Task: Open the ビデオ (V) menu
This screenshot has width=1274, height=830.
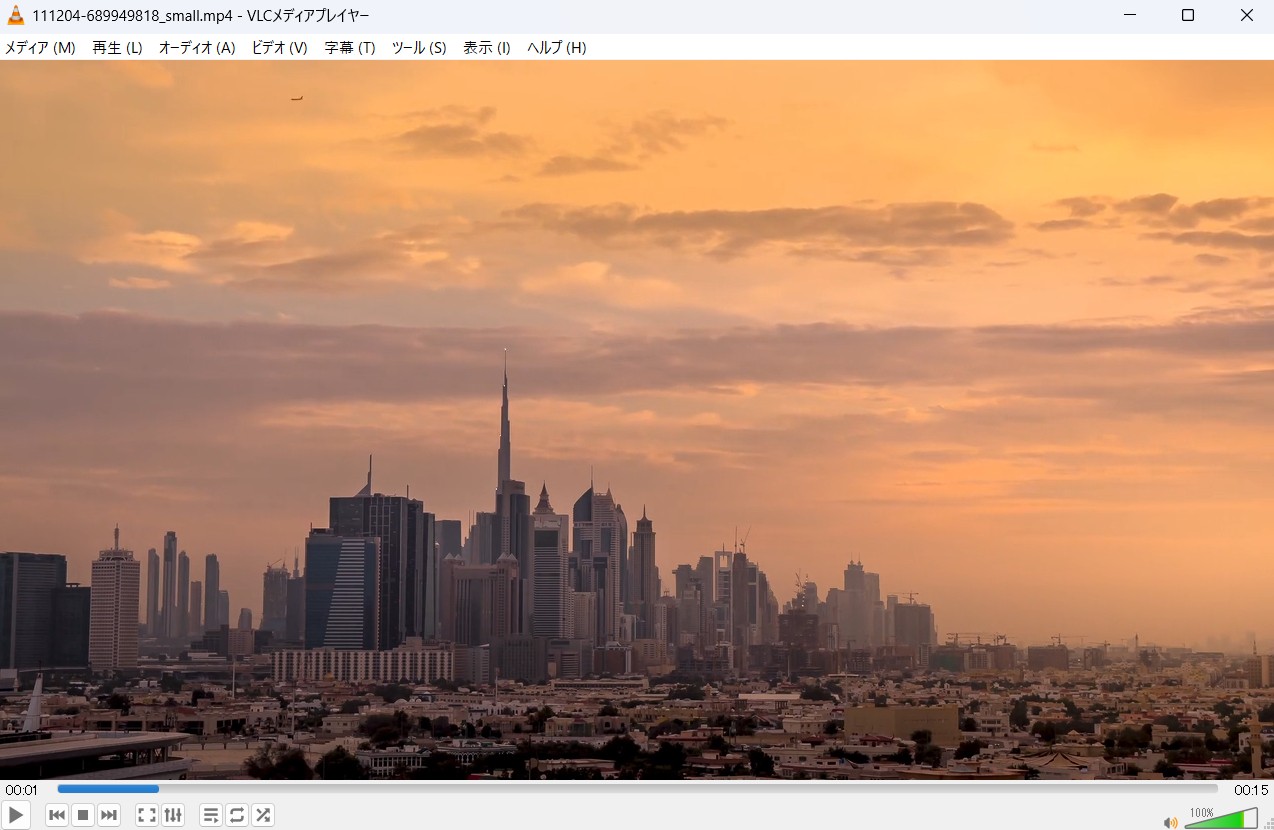Action: pyautogui.click(x=279, y=48)
